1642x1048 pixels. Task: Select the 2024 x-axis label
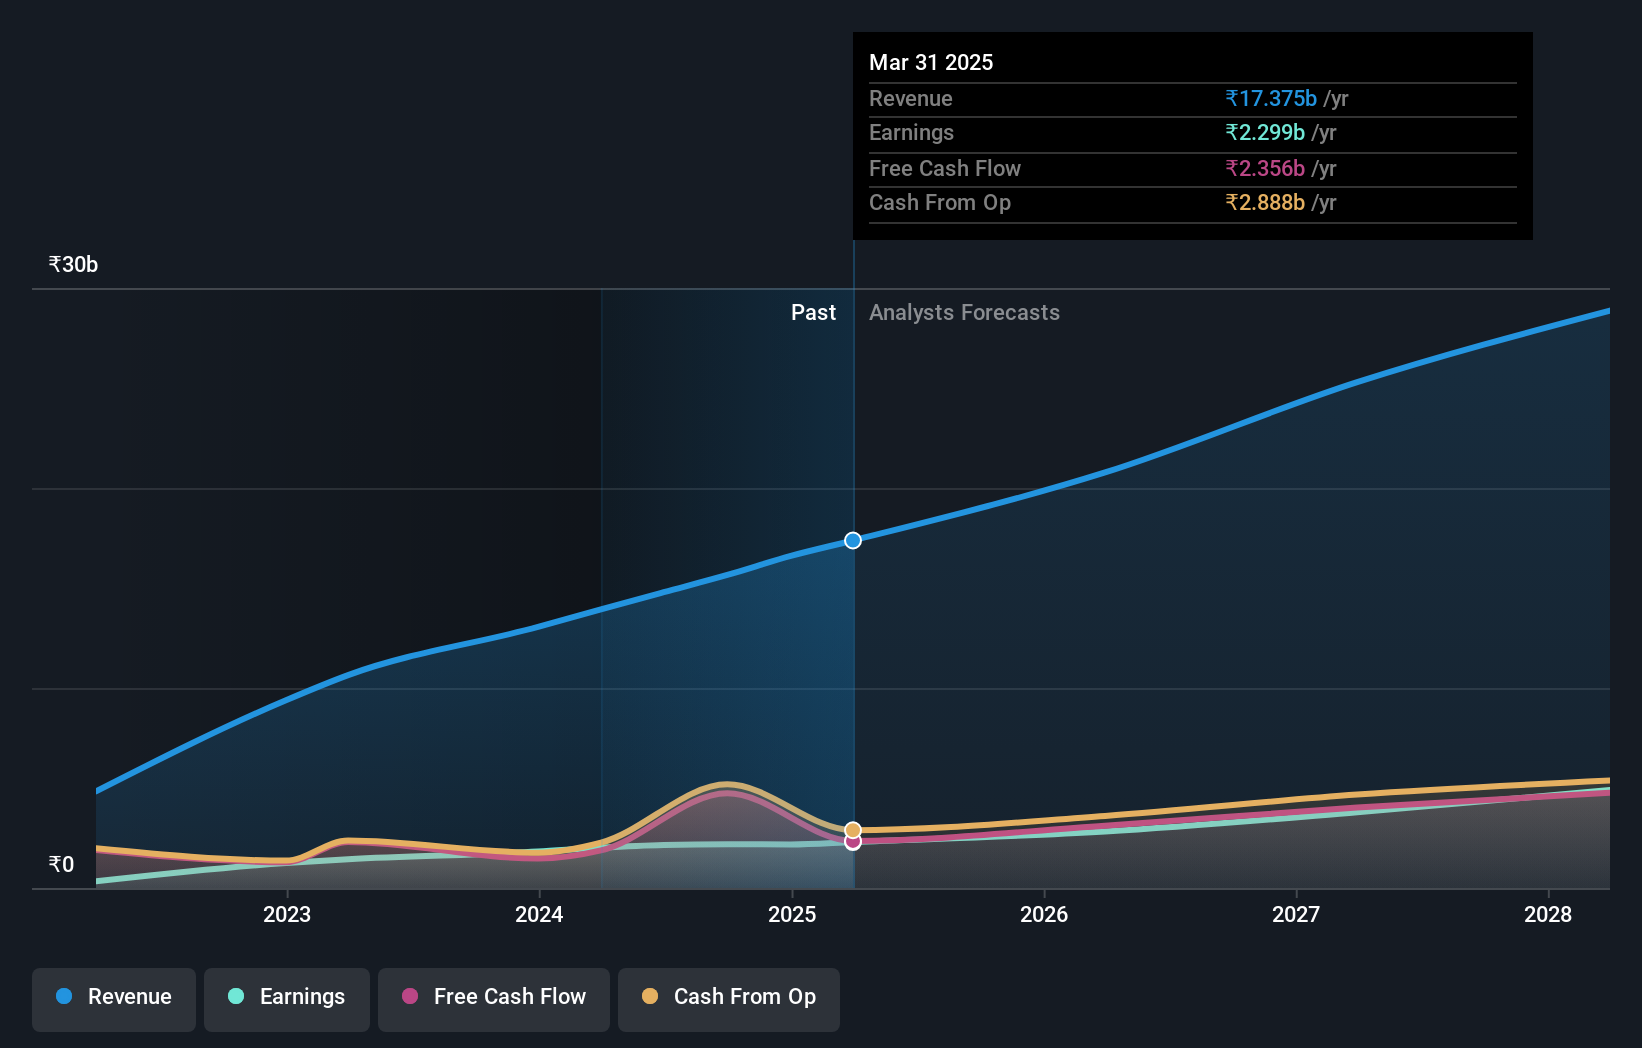(x=539, y=914)
